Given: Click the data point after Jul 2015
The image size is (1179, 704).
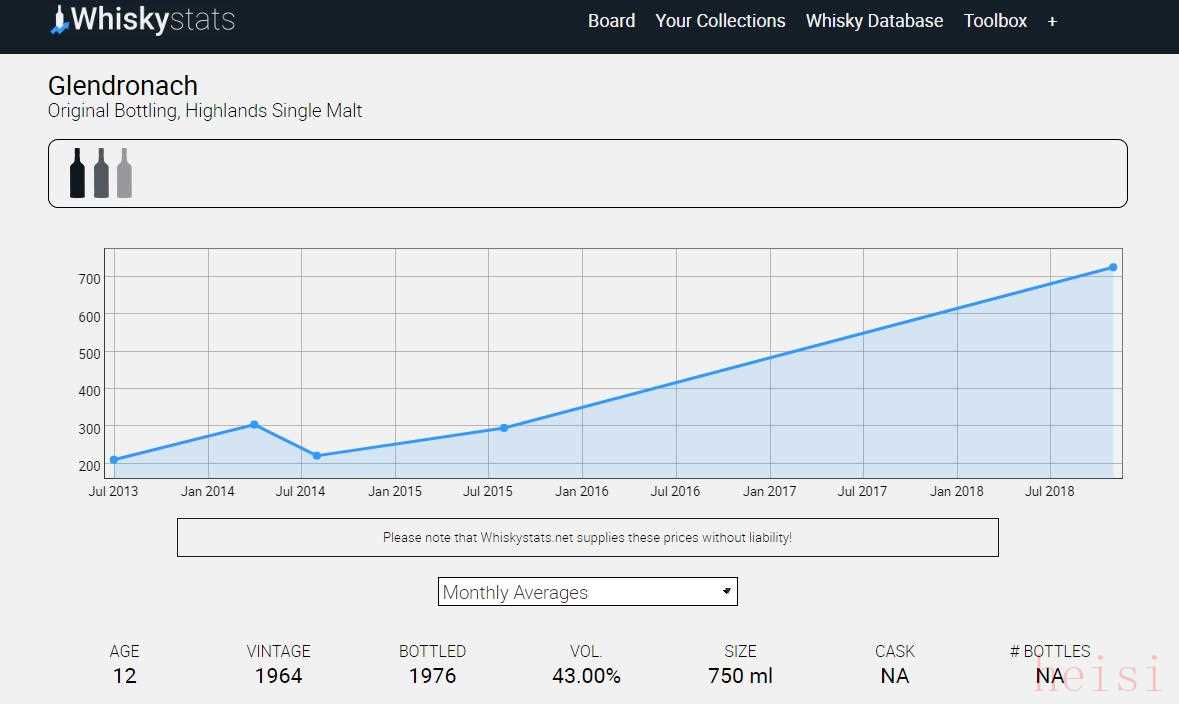Looking at the screenshot, I should coord(504,428).
